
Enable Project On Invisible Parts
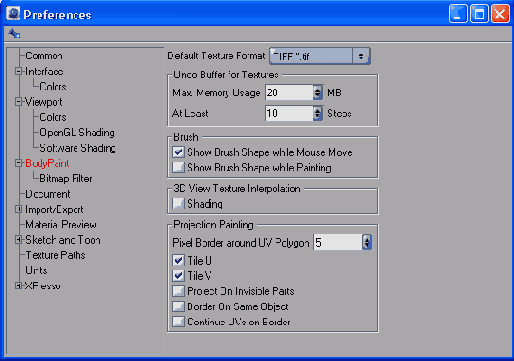click(x=178, y=291)
